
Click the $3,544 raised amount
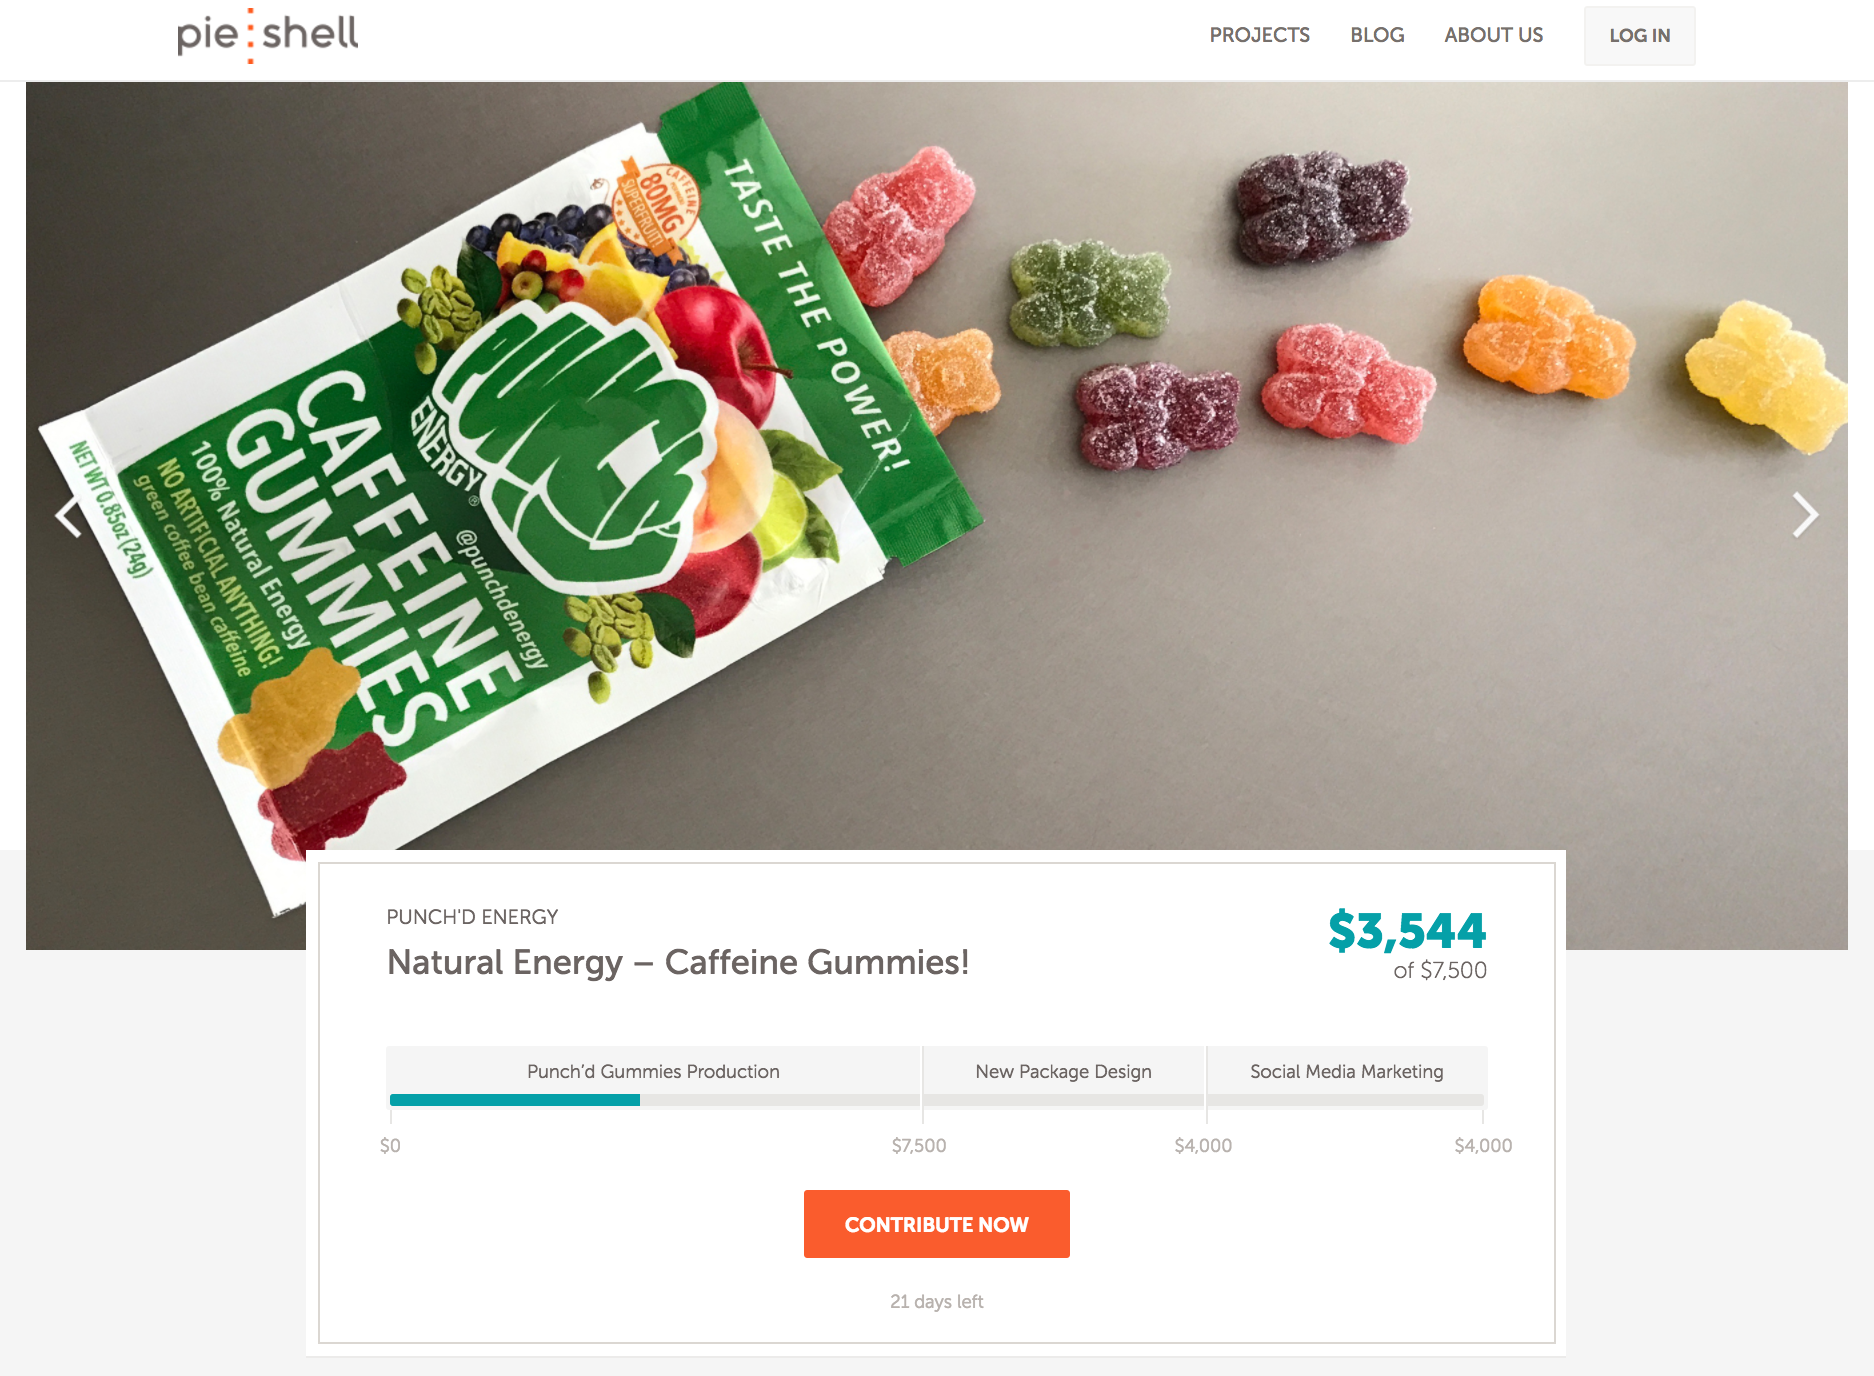(1406, 930)
